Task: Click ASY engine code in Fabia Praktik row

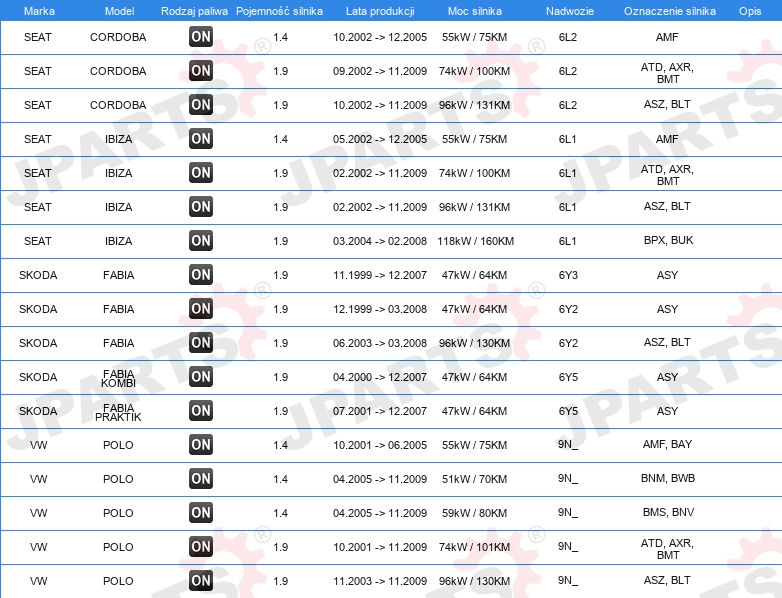Action: (667, 411)
